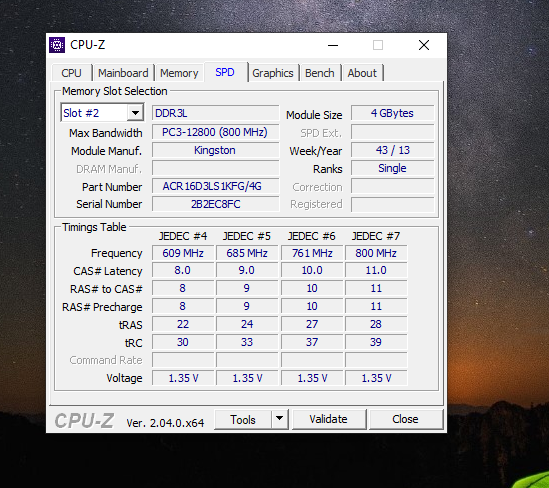Go to the Graphics tab

273,73
